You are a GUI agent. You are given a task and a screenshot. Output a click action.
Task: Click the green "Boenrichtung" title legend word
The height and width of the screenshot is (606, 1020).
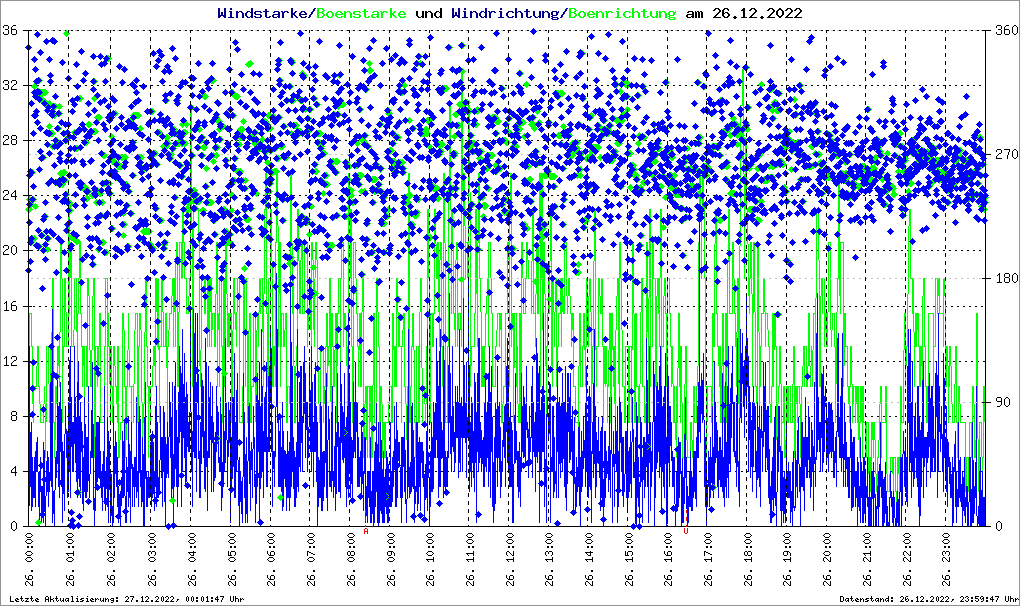point(622,13)
